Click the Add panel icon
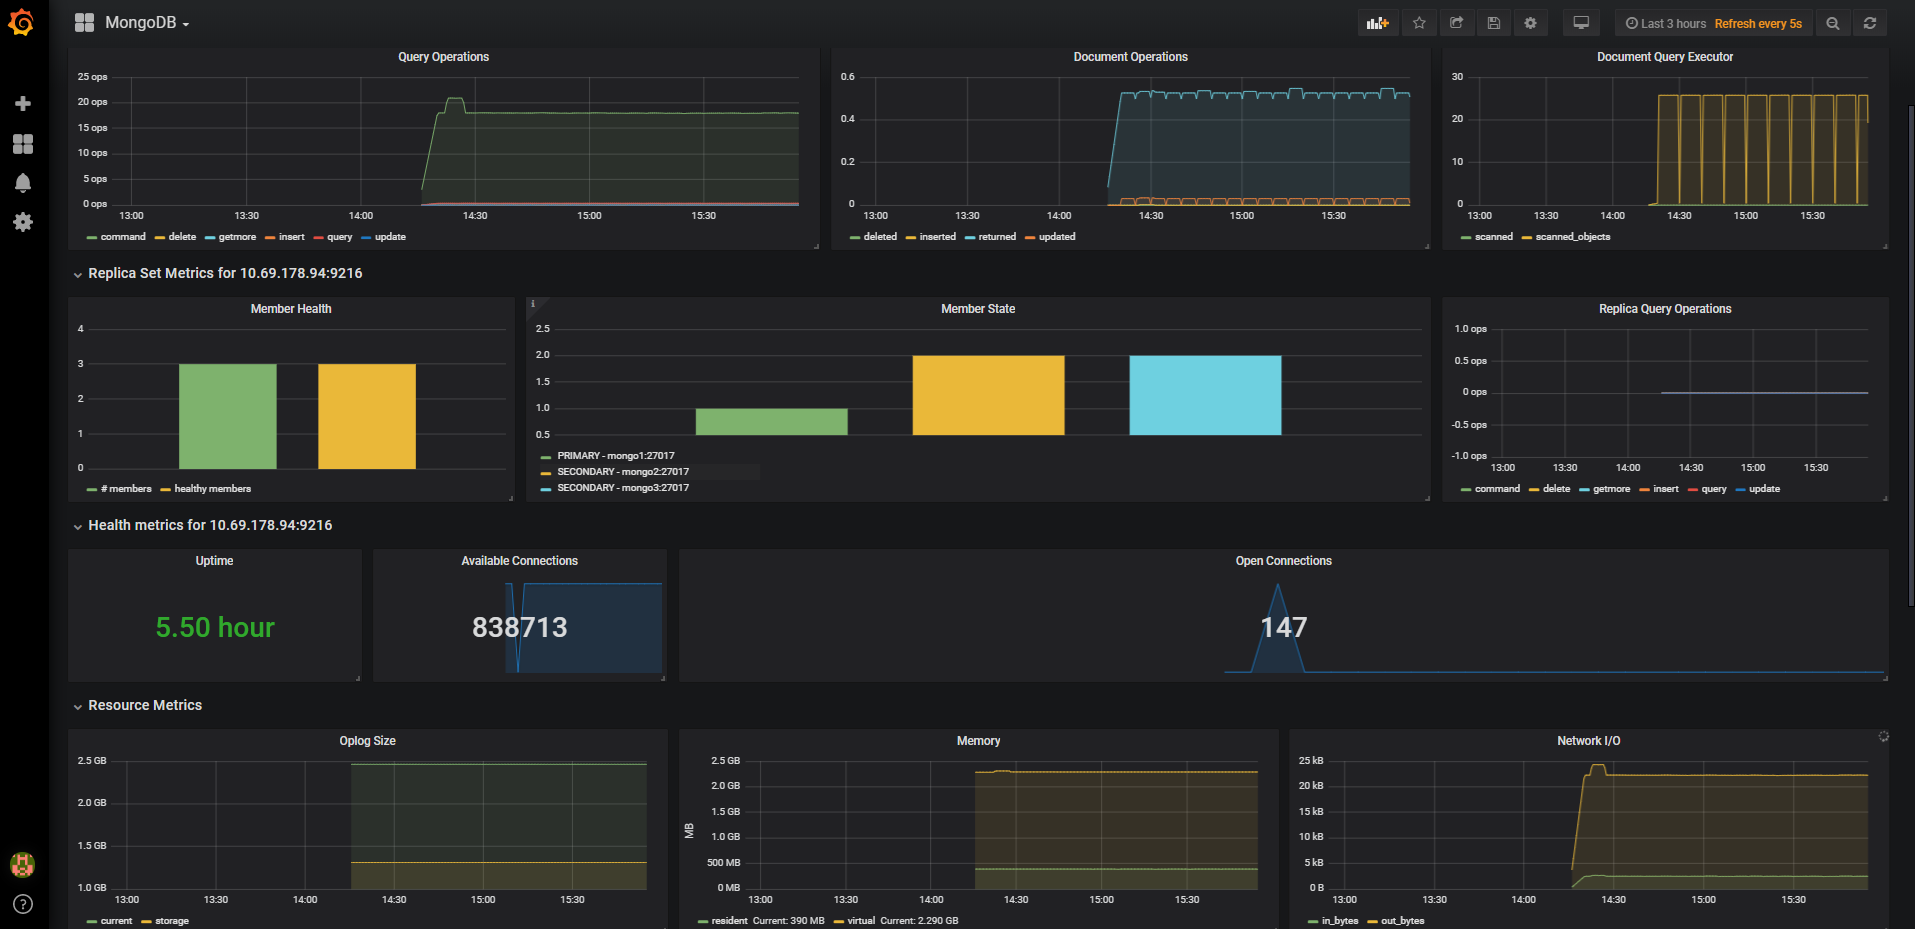This screenshot has width=1915, height=929. click(1378, 23)
